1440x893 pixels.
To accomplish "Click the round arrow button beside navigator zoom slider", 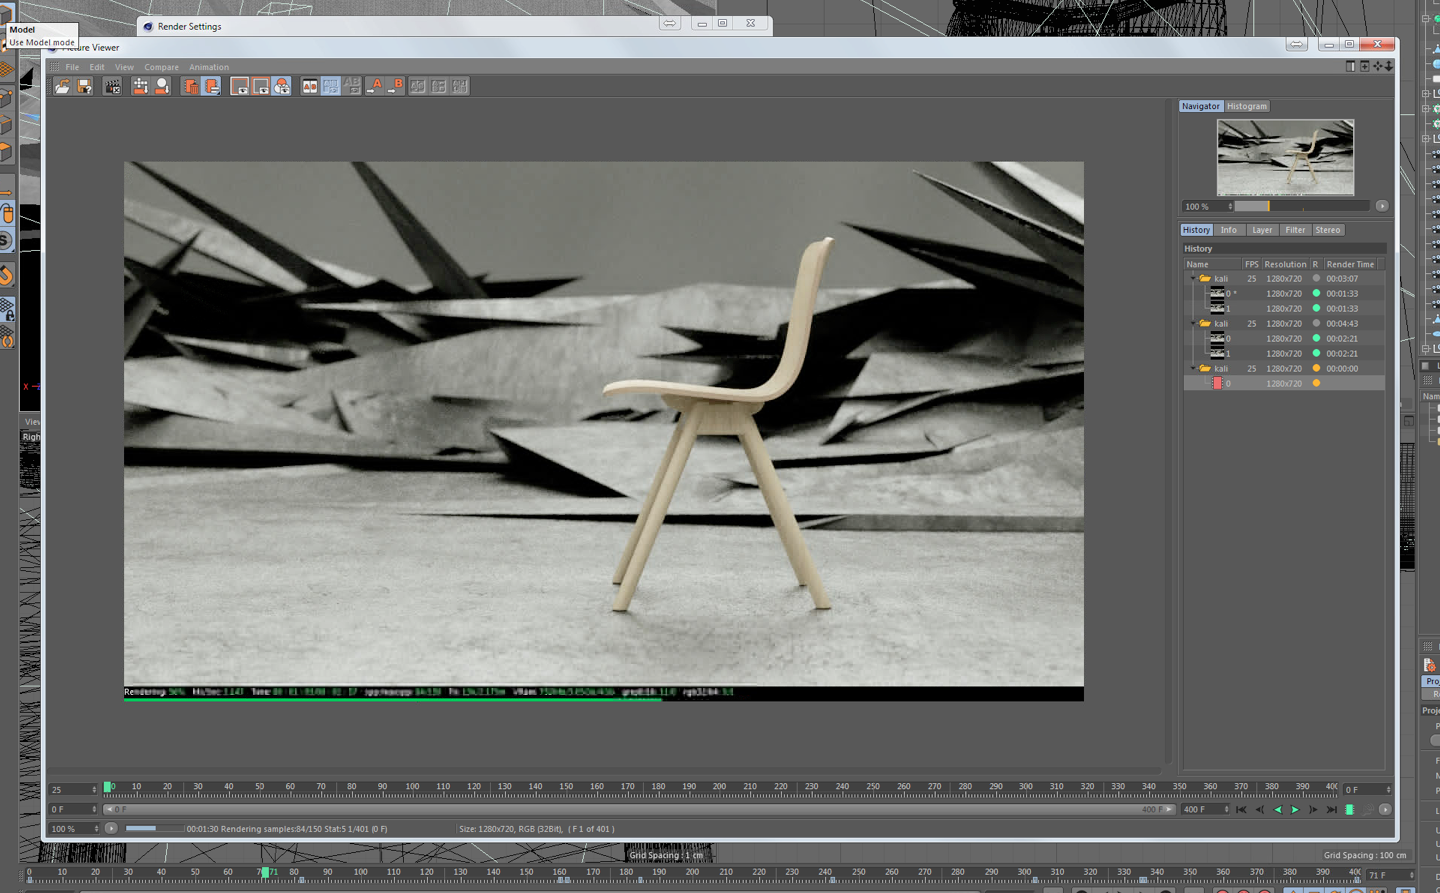I will coord(1382,206).
